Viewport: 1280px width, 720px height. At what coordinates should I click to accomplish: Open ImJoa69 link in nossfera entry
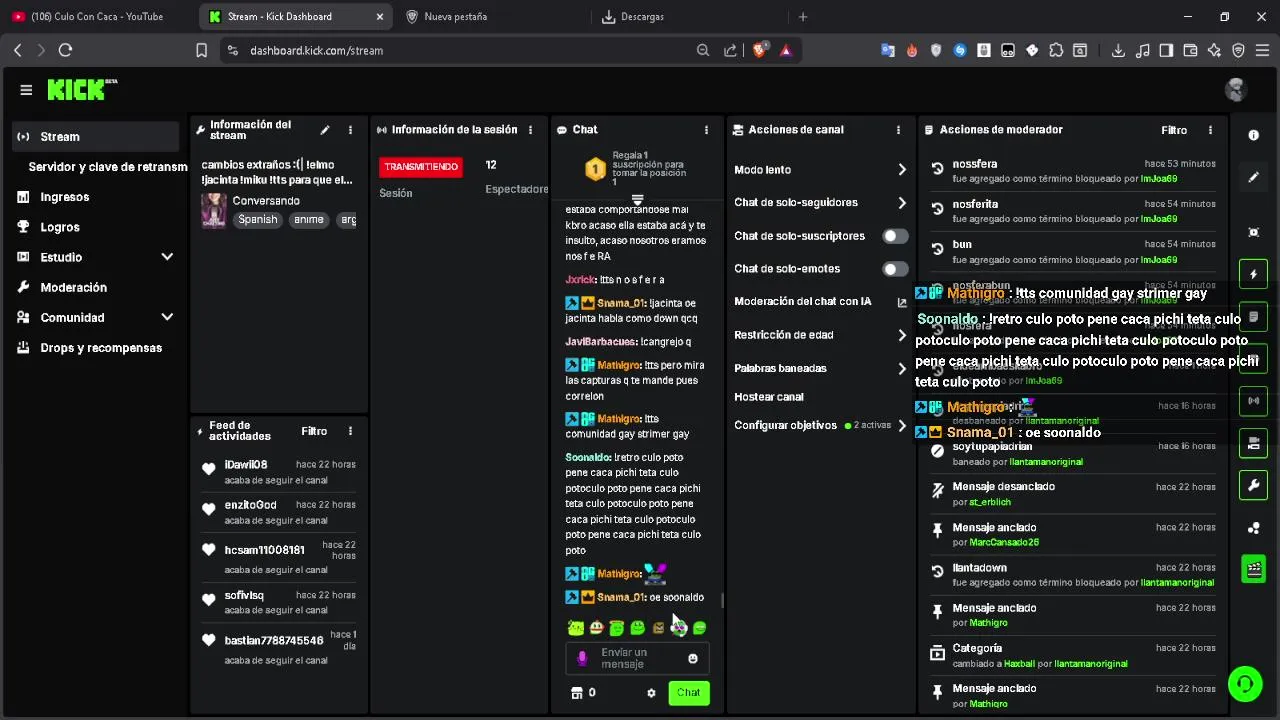pos(1159,179)
